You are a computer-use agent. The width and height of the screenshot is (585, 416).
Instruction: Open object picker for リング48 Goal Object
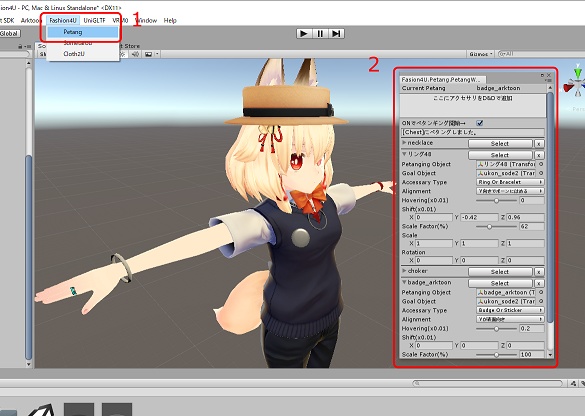(541, 173)
